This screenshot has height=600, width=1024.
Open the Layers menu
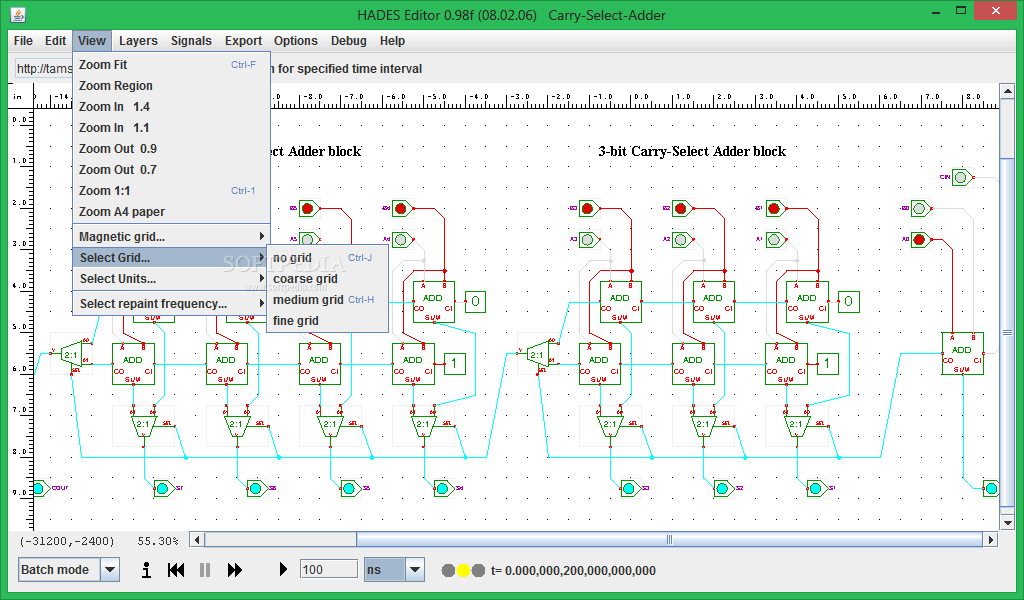[138, 40]
